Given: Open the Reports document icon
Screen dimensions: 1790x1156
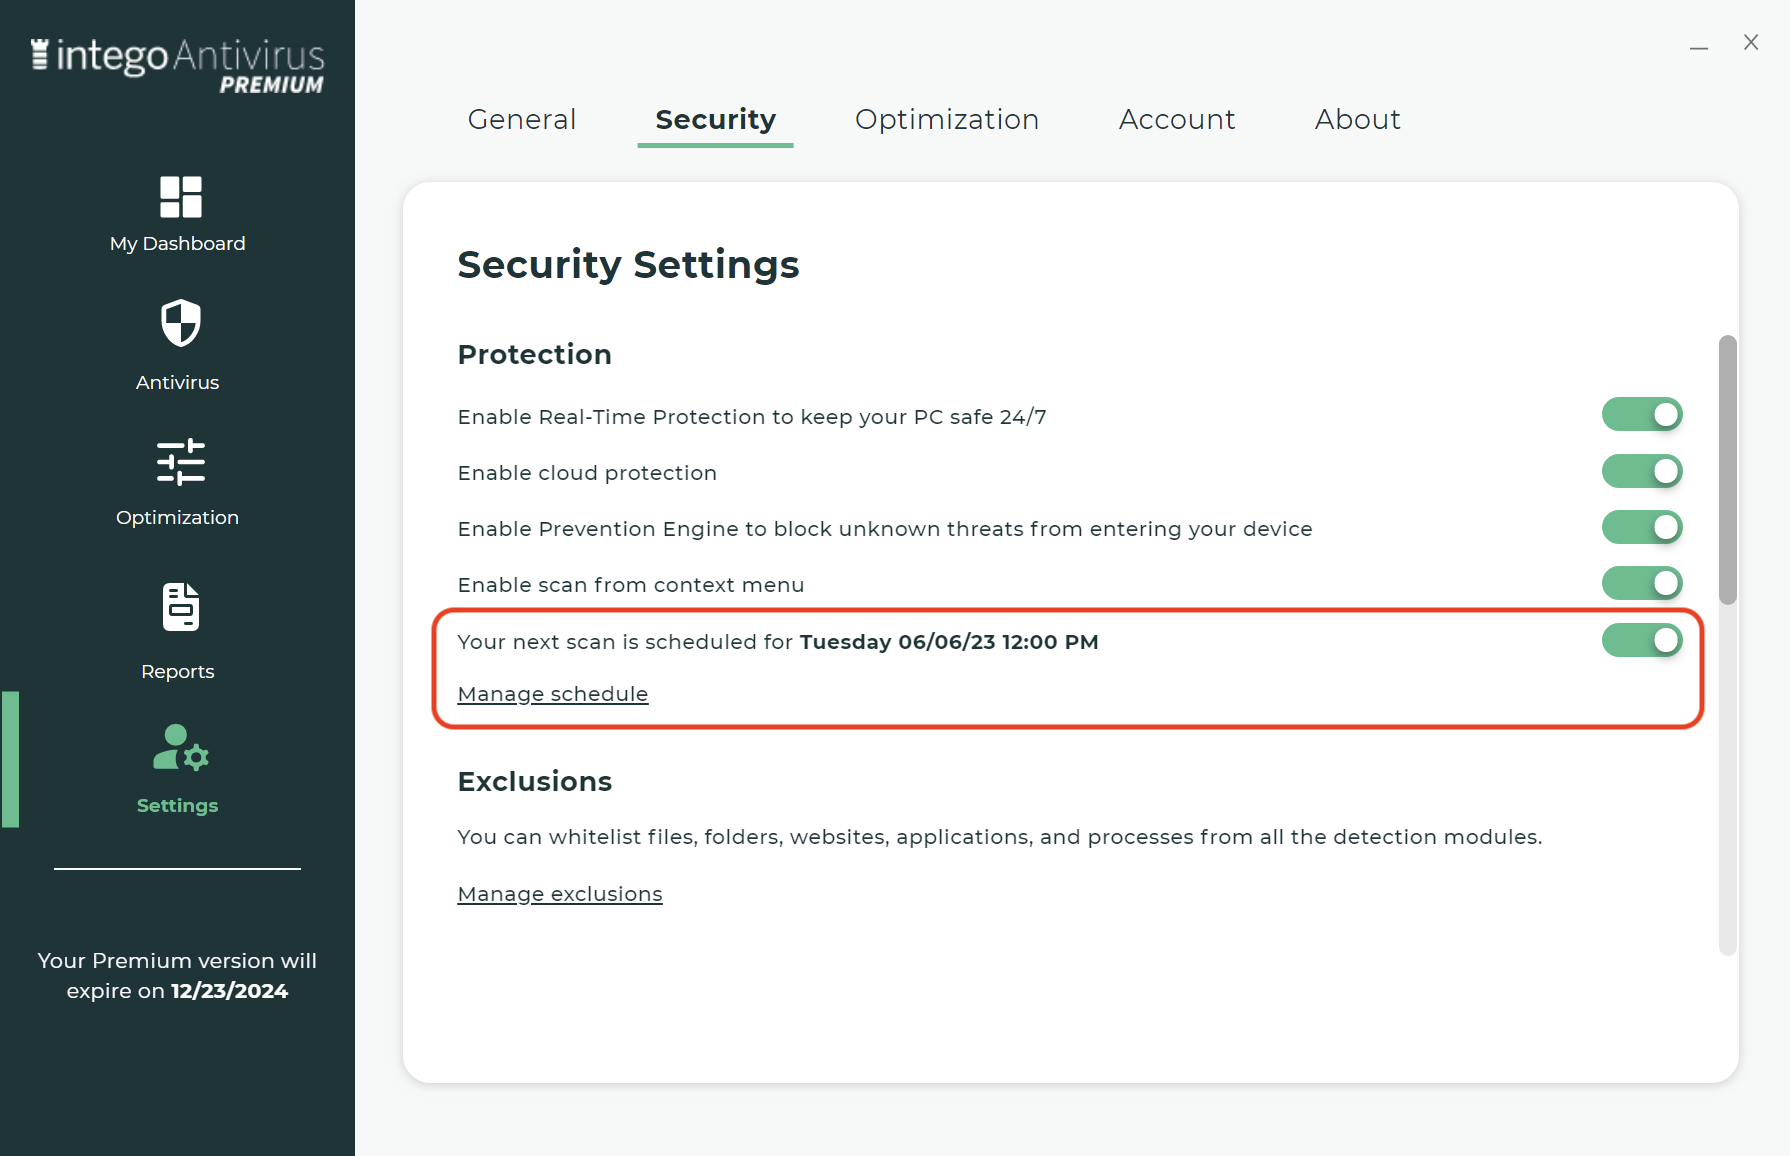Looking at the screenshot, I should click(x=181, y=606).
